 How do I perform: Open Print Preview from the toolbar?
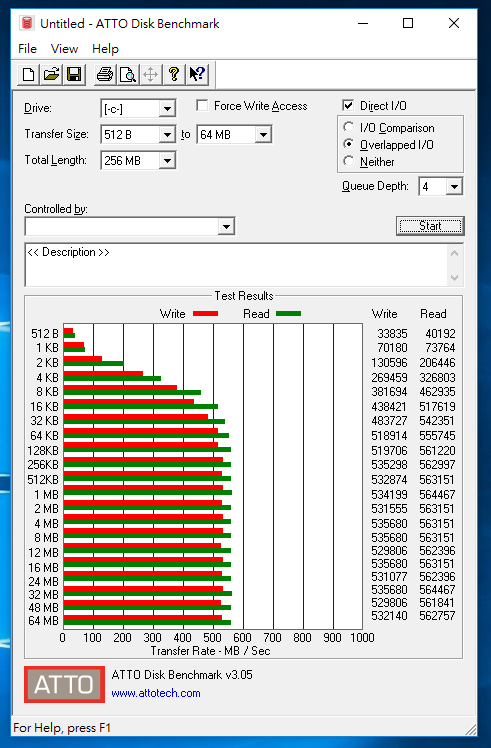coord(127,74)
